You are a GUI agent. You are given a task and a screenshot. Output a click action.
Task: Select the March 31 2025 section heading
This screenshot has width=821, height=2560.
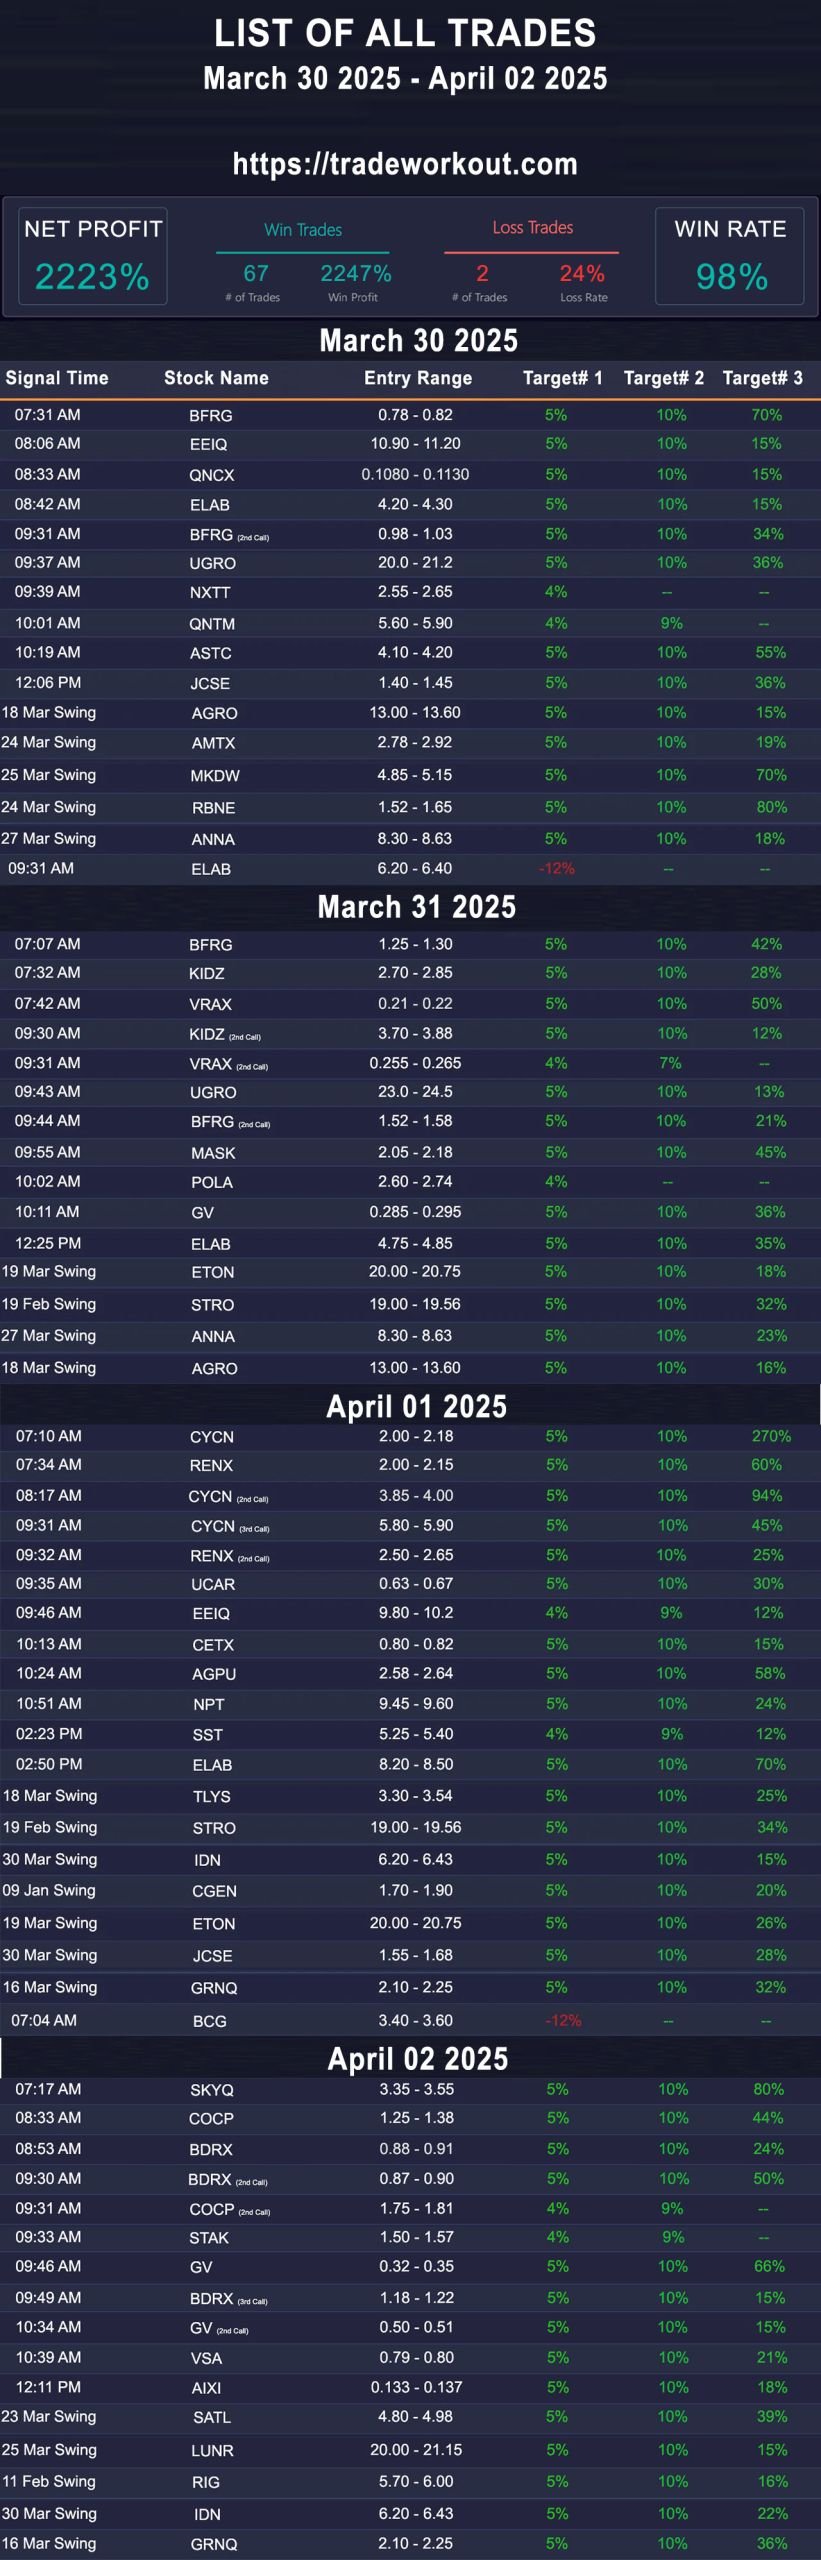[417, 907]
